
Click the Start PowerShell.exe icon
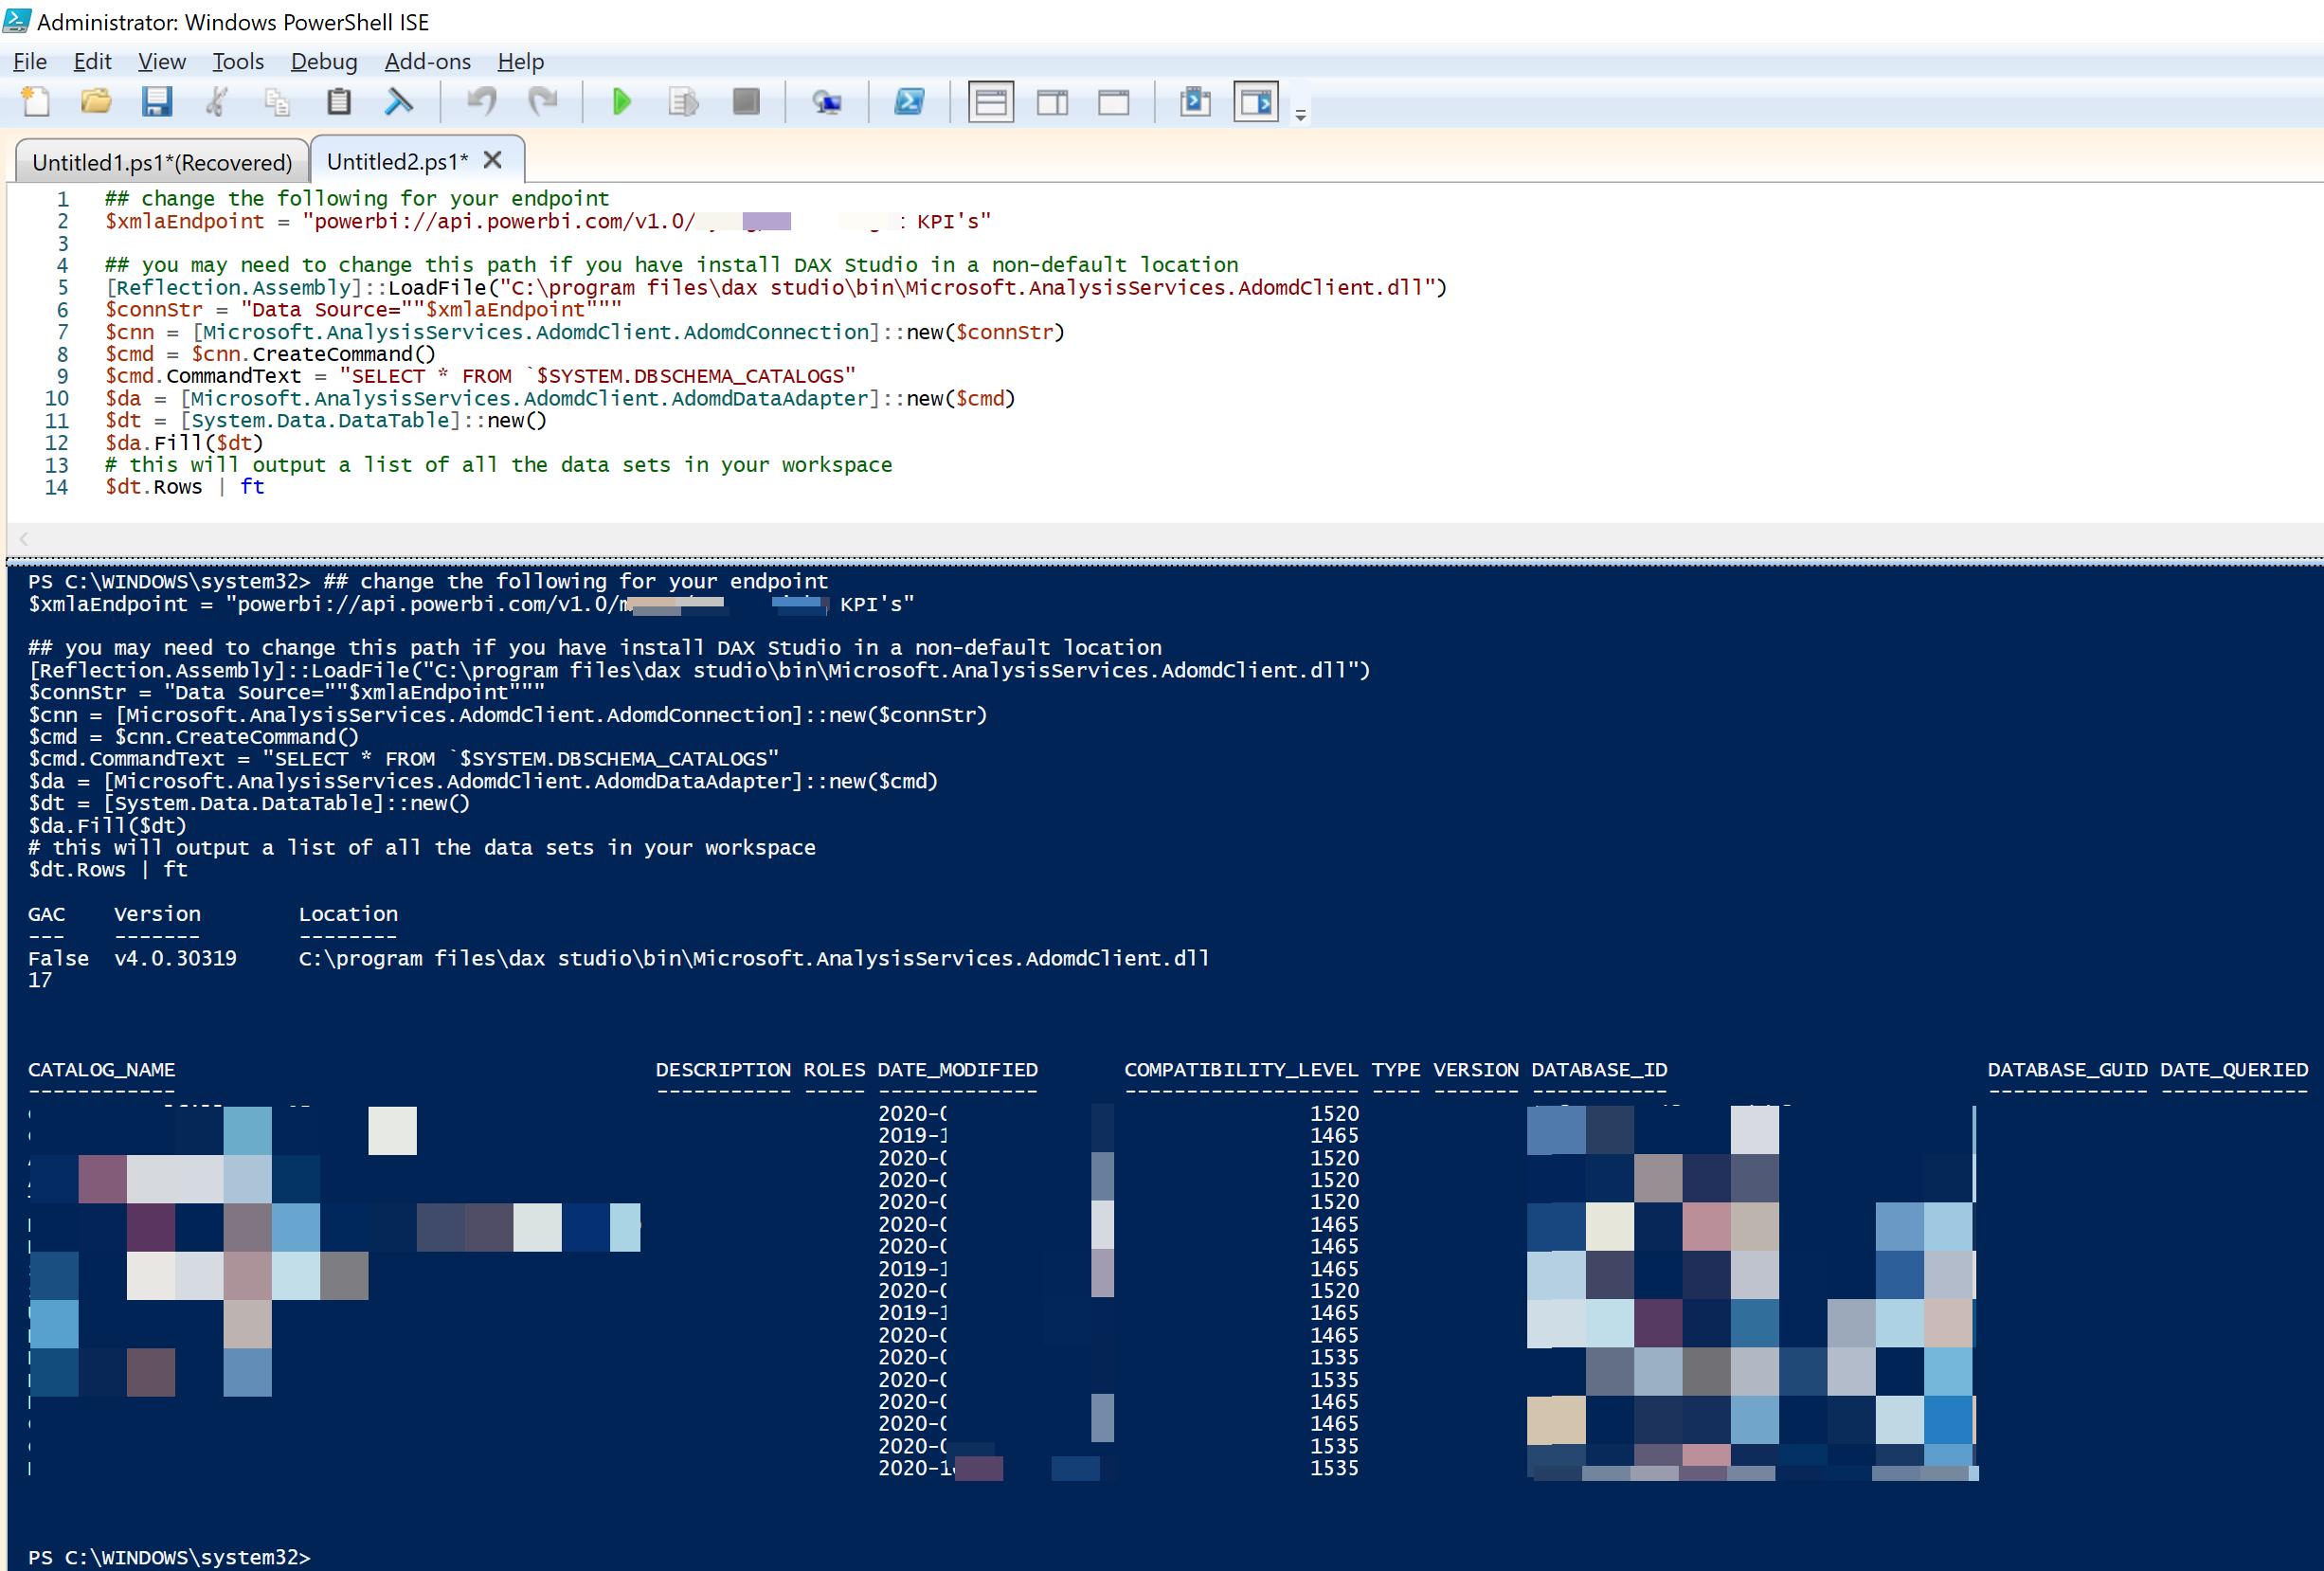tap(909, 102)
